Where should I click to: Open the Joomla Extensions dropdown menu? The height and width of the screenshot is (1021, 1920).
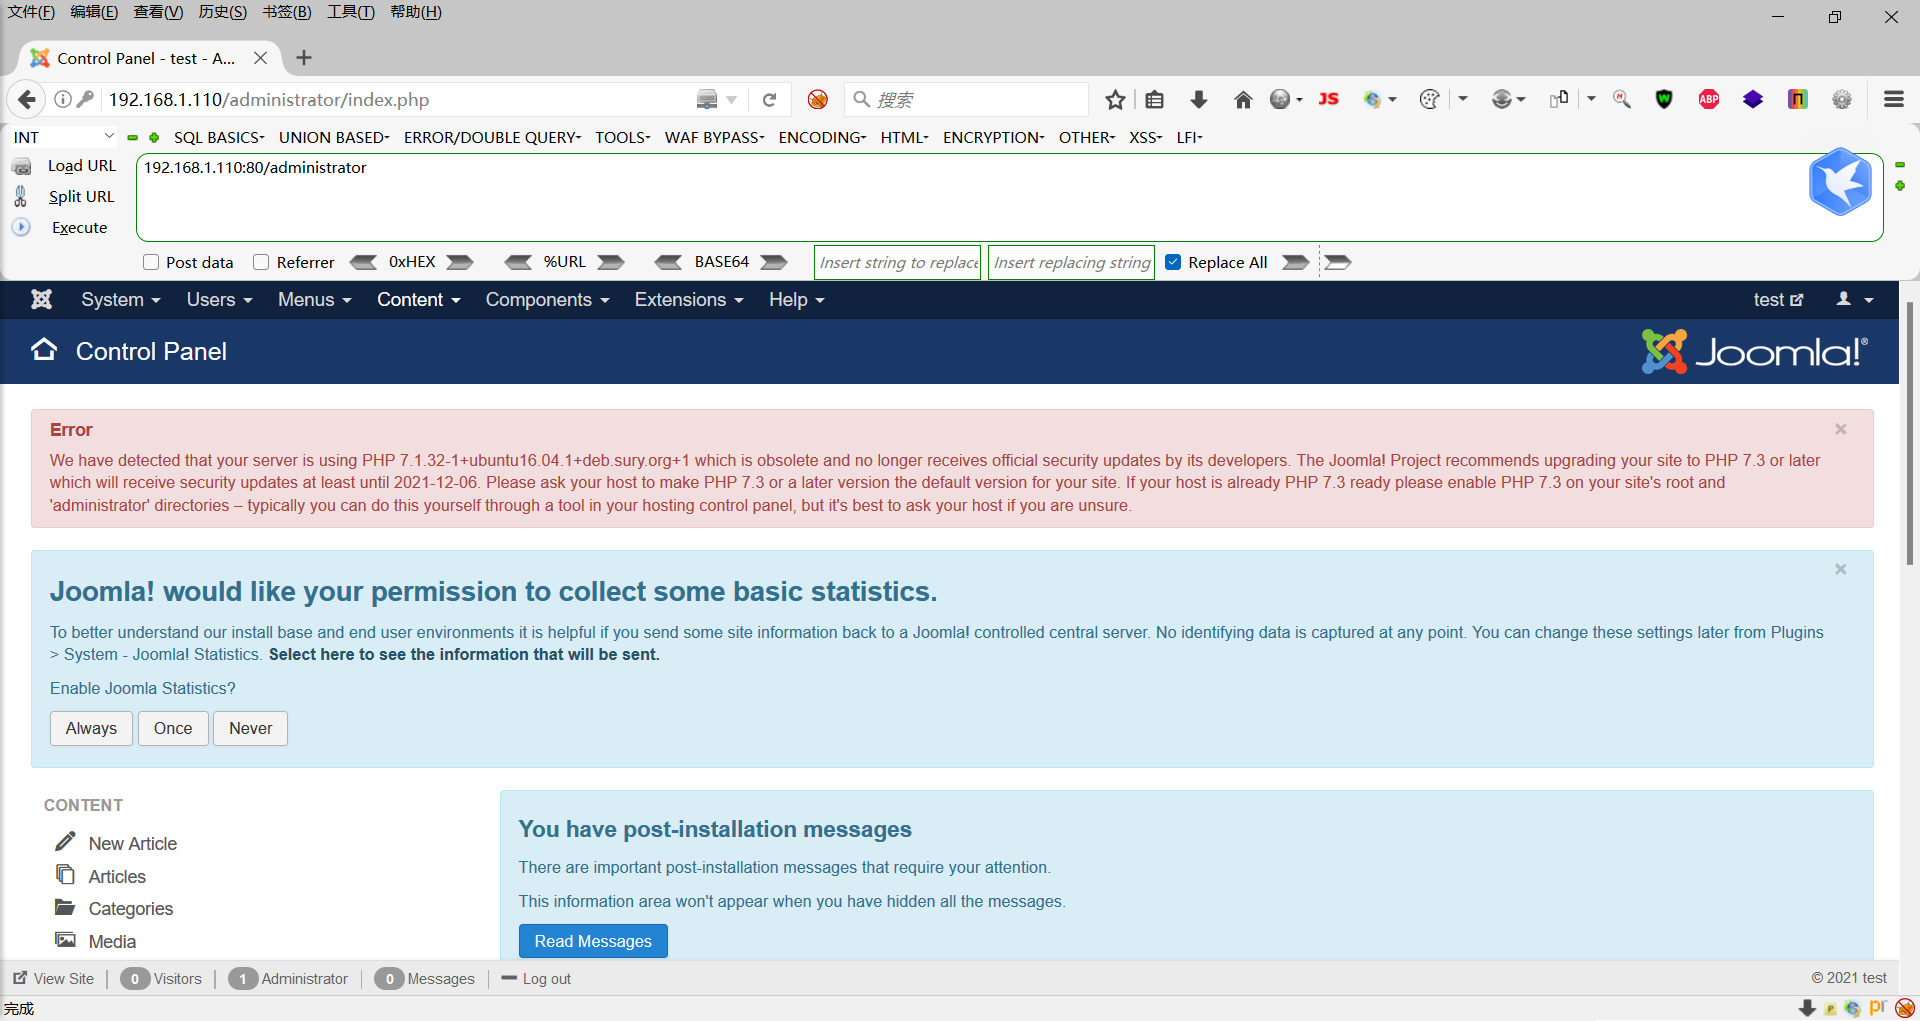(x=689, y=300)
